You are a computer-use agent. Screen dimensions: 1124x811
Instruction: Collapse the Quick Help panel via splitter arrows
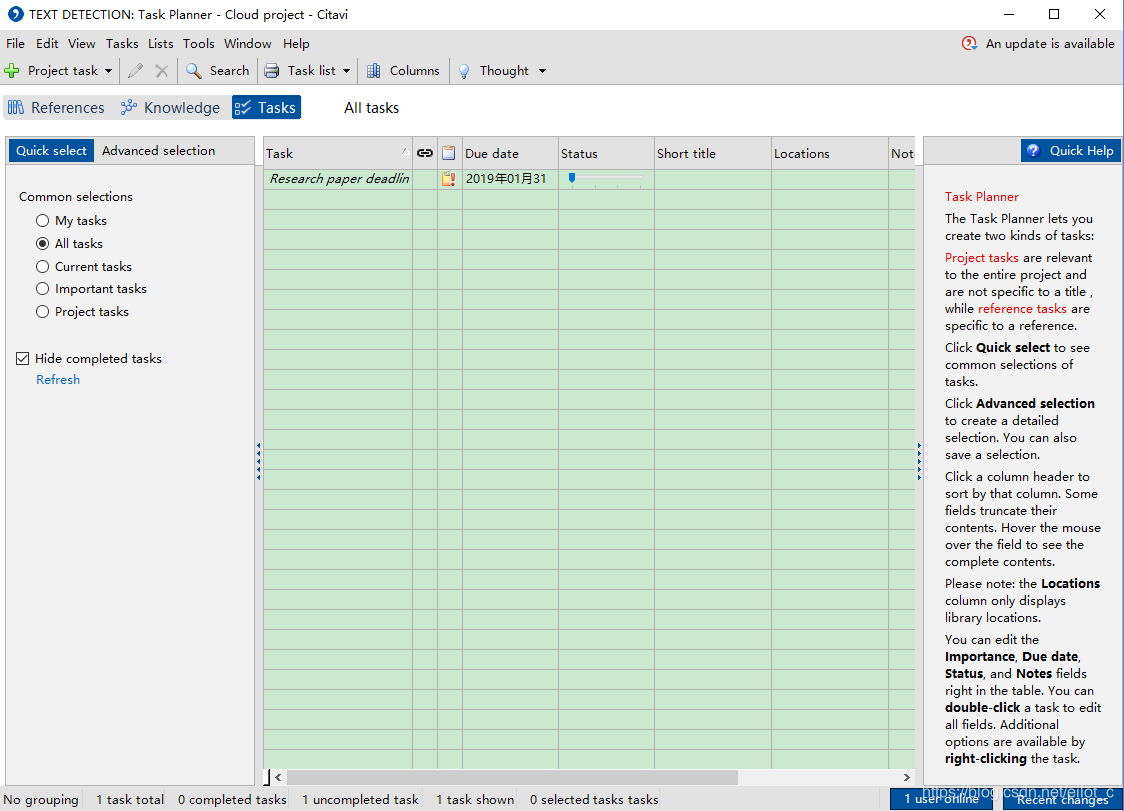point(919,462)
